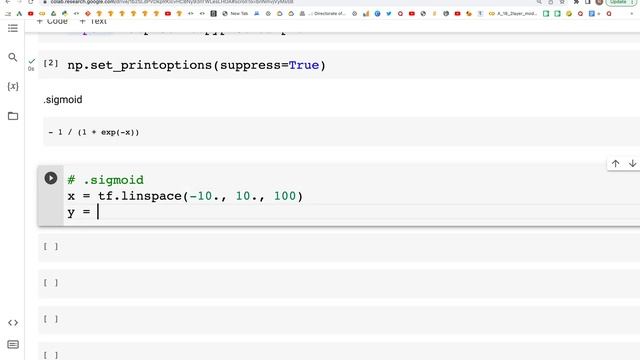Click the Chrome Update button
The image size is (640, 360).
(621, 2)
